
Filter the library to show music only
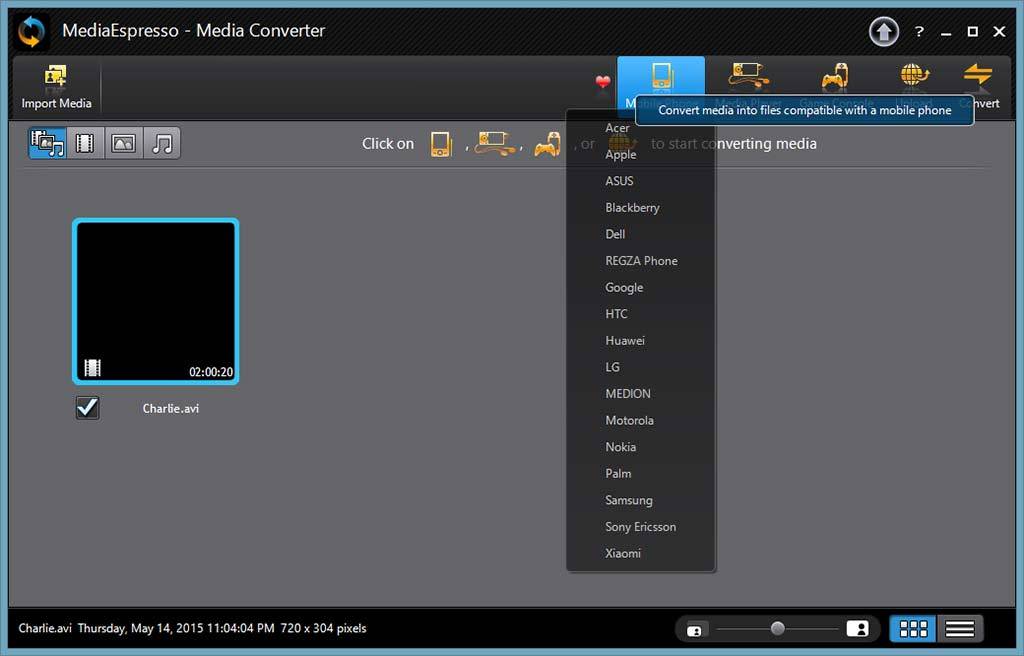pyautogui.click(x=162, y=144)
